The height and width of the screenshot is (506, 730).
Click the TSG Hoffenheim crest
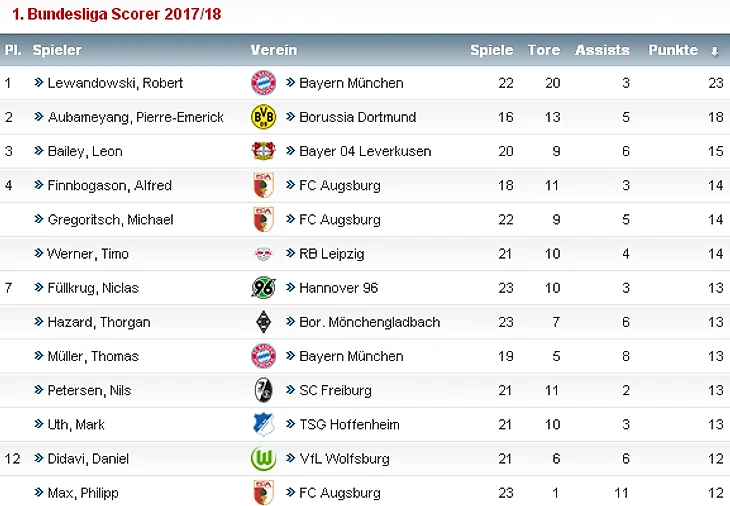click(x=262, y=424)
